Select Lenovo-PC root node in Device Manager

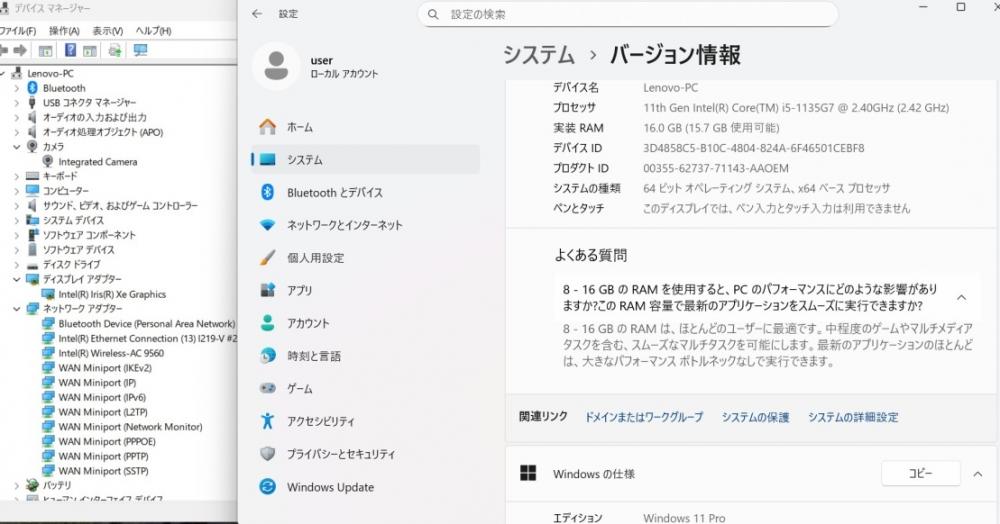pos(50,73)
